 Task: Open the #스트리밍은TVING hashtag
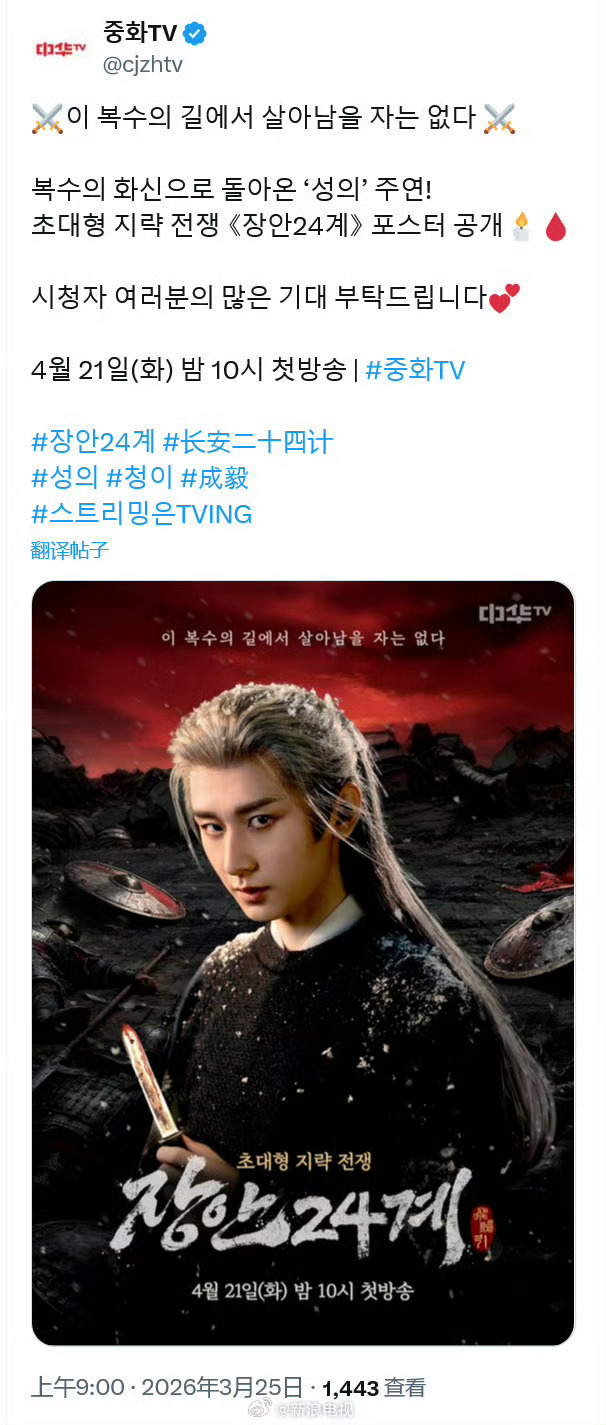coord(142,514)
